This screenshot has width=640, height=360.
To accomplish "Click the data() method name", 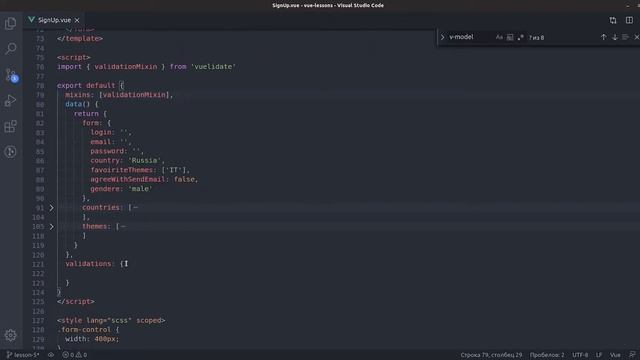I will 73,104.
